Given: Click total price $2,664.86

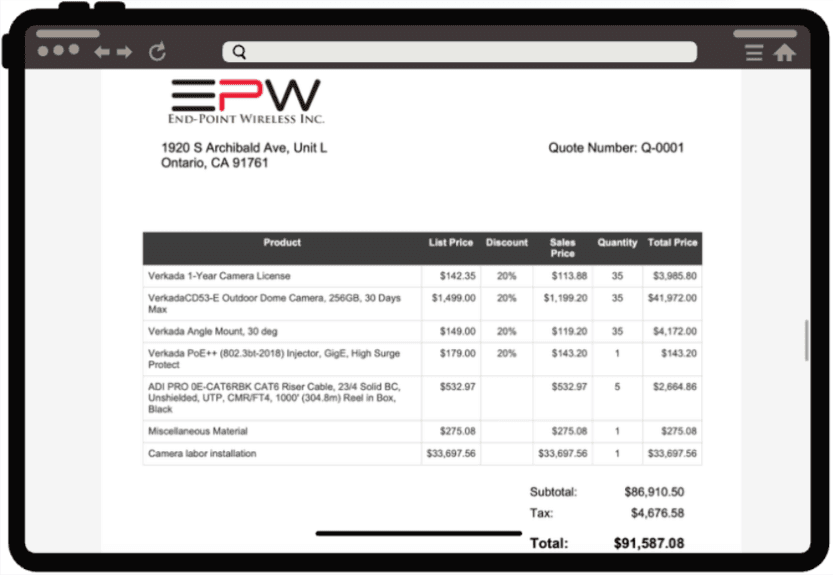Looking at the screenshot, I should 675,386.
